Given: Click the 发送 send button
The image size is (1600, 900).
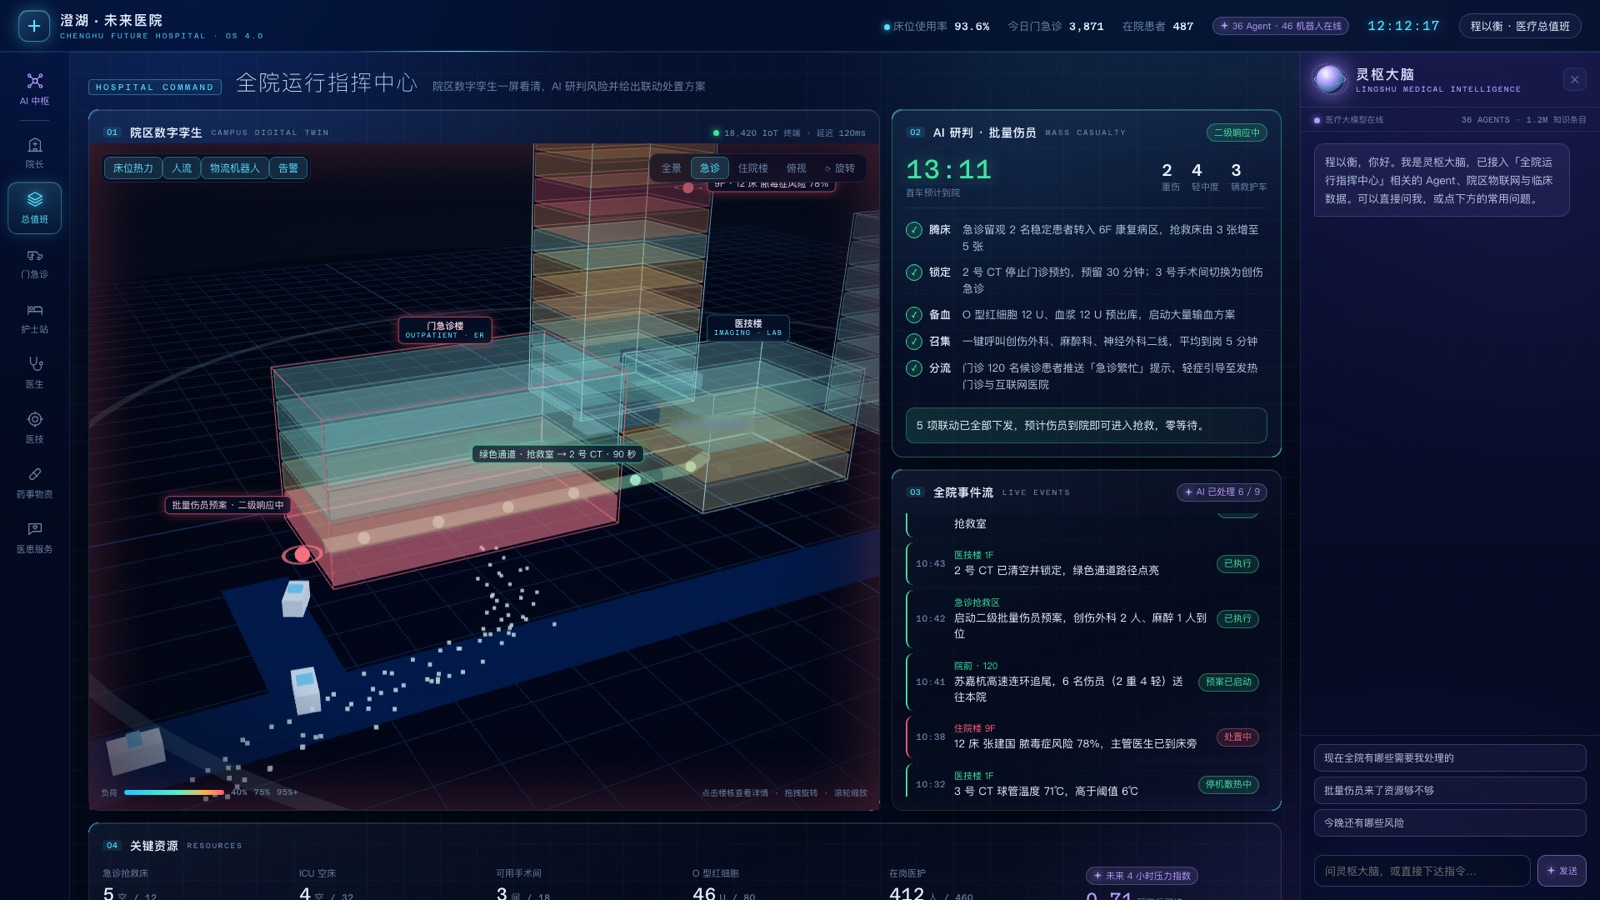Looking at the screenshot, I should point(1562,871).
